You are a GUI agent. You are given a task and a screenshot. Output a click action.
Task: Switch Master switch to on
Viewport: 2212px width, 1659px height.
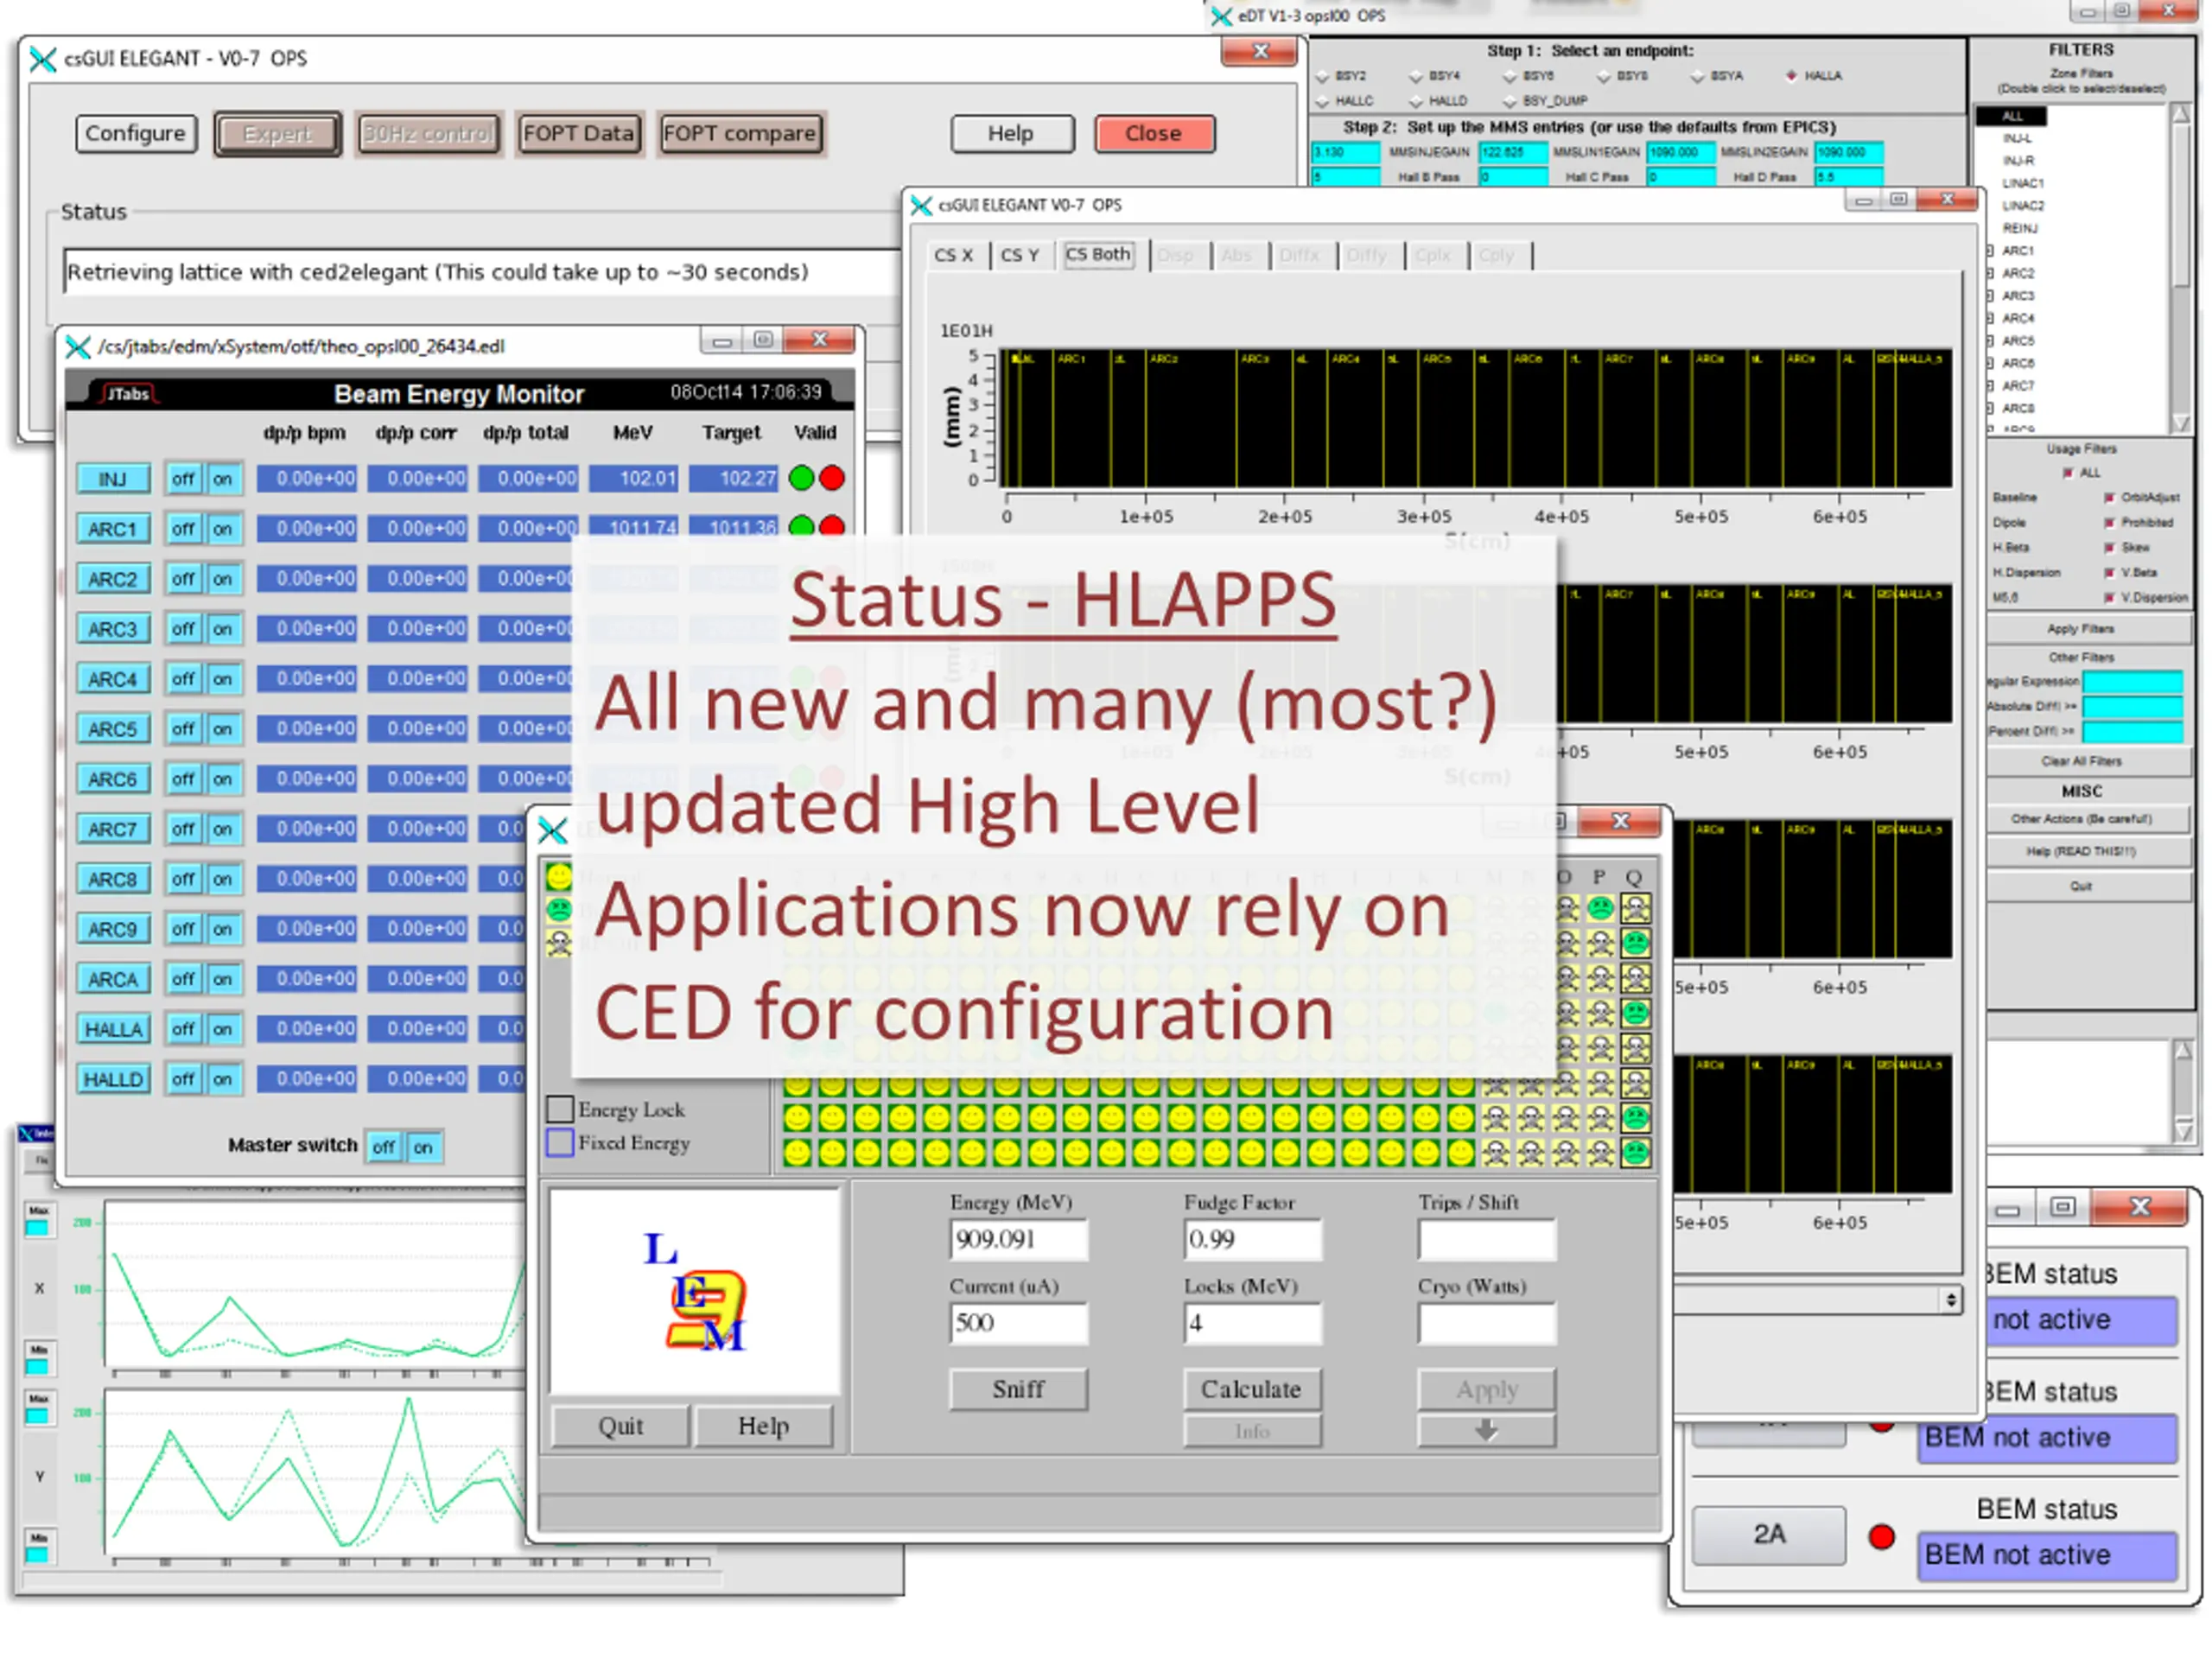[x=423, y=1148]
